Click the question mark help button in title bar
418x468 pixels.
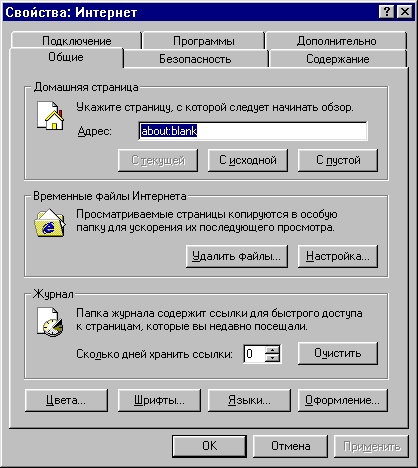point(387,12)
